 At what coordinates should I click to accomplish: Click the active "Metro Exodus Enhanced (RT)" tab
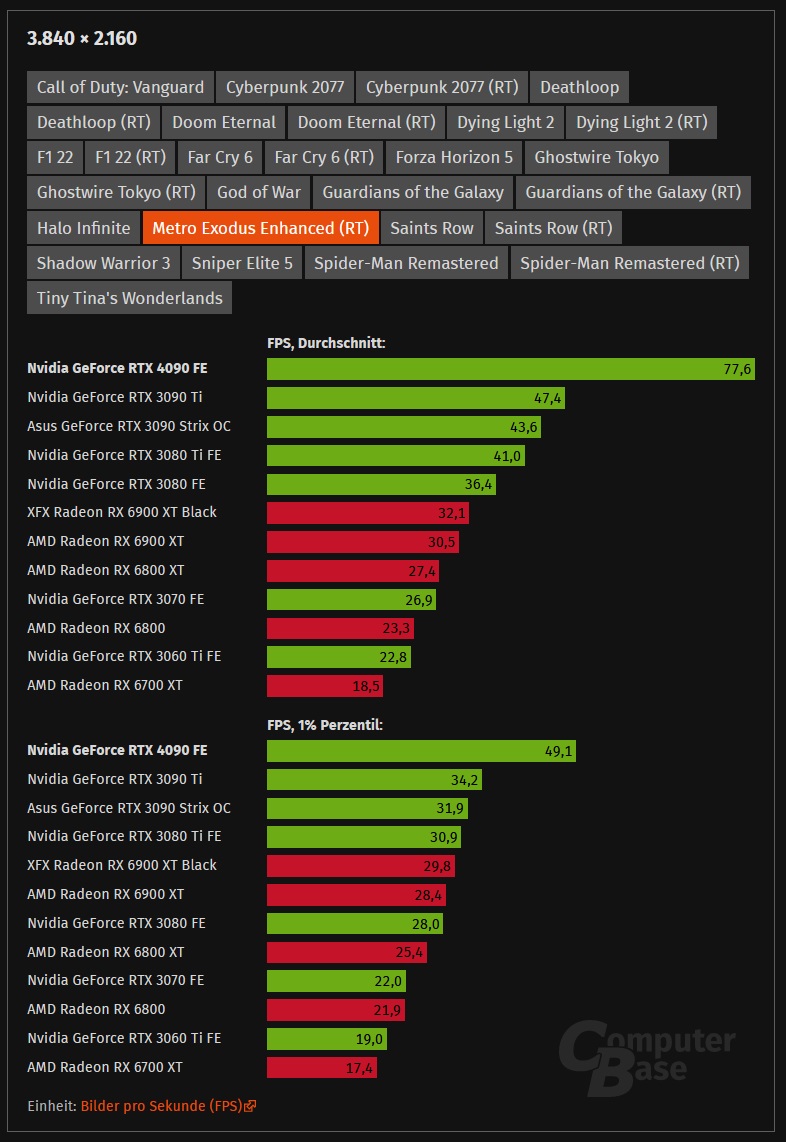click(x=260, y=227)
